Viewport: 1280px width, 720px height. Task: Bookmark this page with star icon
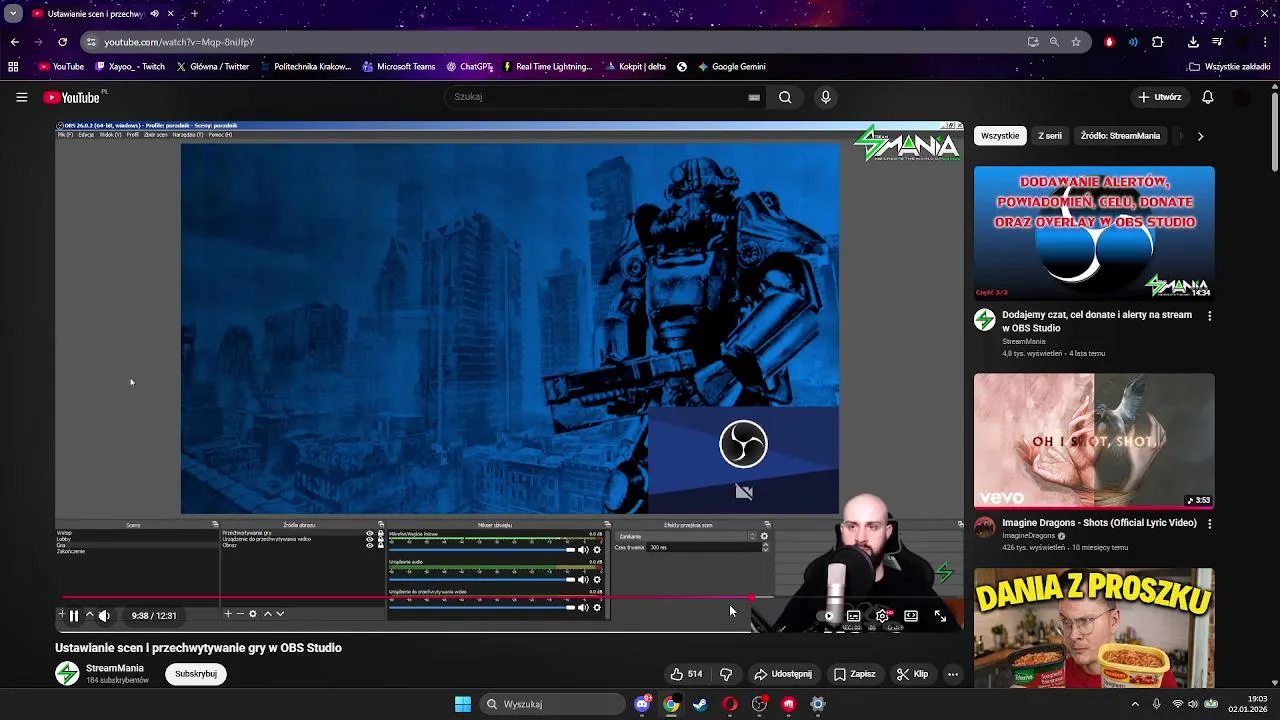click(x=1076, y=42)
